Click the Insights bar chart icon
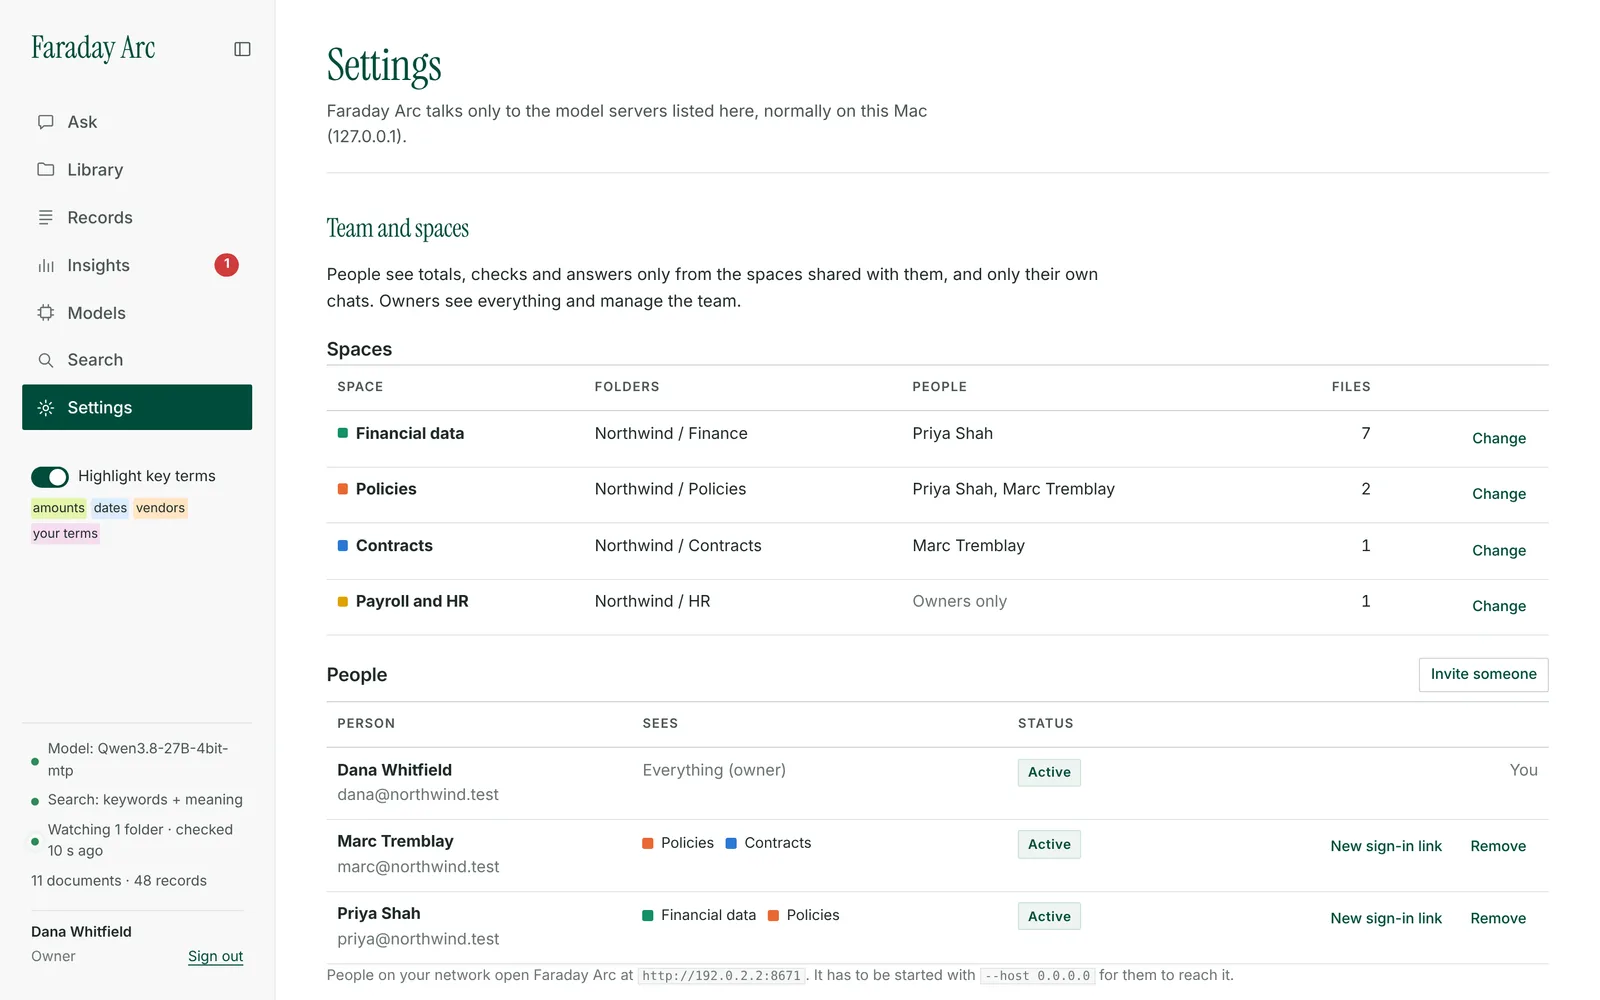Viewport: 1600px width, 1000px height. pyautogui.click(x=46, y=265)
